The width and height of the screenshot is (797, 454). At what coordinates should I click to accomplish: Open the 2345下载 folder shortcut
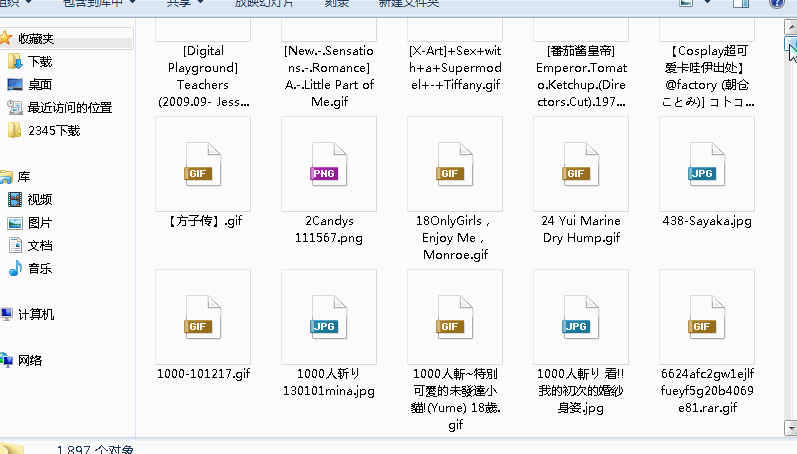[53, 131]
